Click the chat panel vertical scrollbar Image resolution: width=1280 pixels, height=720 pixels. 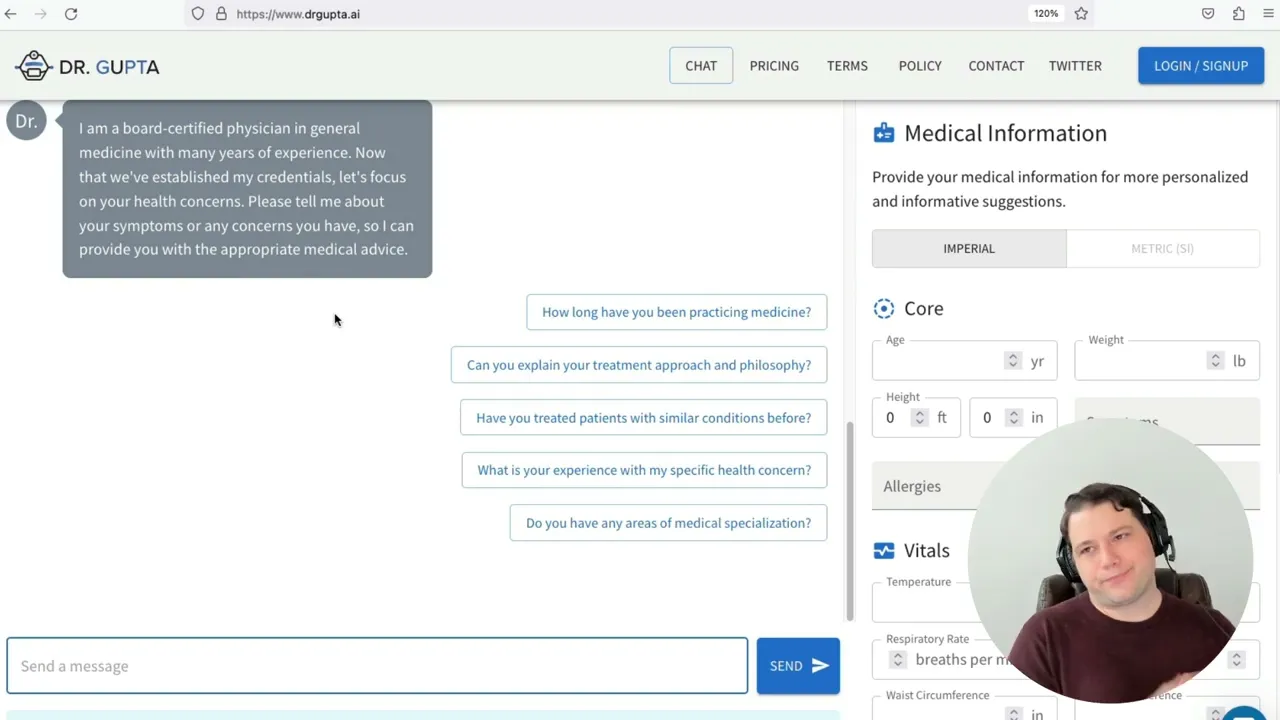point(850,521)
